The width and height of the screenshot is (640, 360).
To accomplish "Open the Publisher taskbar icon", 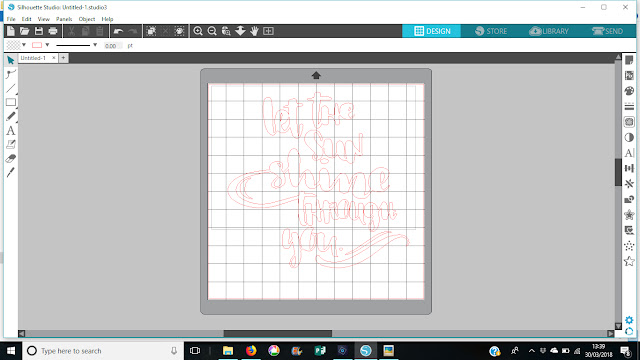I will tap(320, 351).
